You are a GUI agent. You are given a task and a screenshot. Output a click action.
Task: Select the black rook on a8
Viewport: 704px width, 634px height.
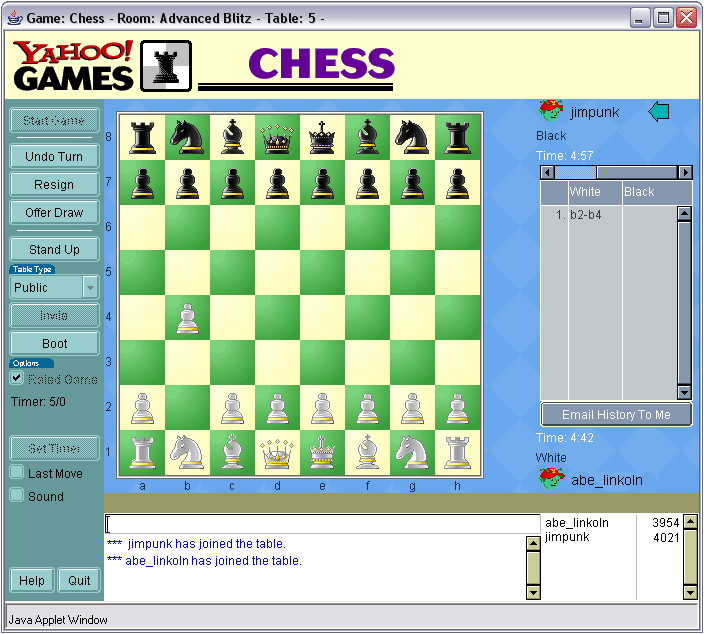point(142,137)
